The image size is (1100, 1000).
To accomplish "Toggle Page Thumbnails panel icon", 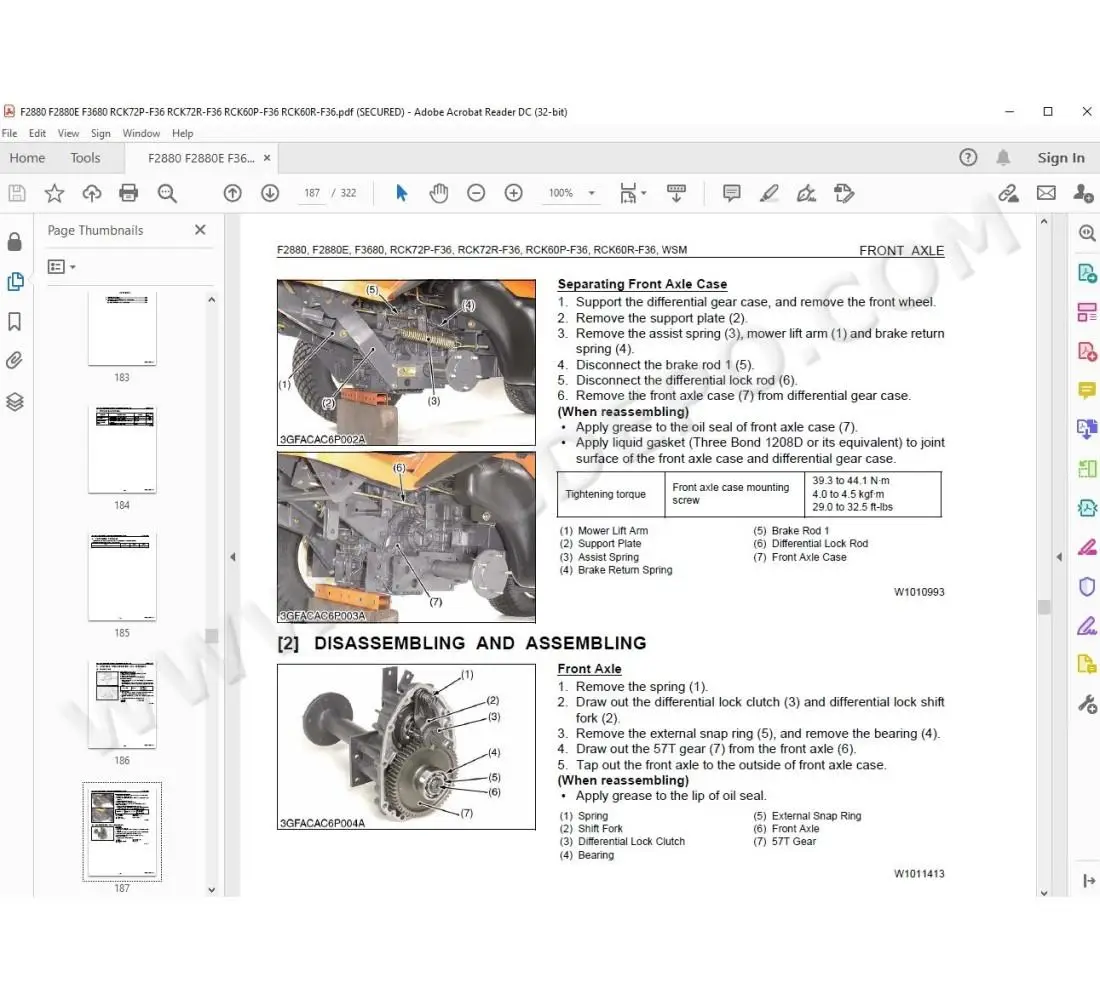I will tap(15, 281).
